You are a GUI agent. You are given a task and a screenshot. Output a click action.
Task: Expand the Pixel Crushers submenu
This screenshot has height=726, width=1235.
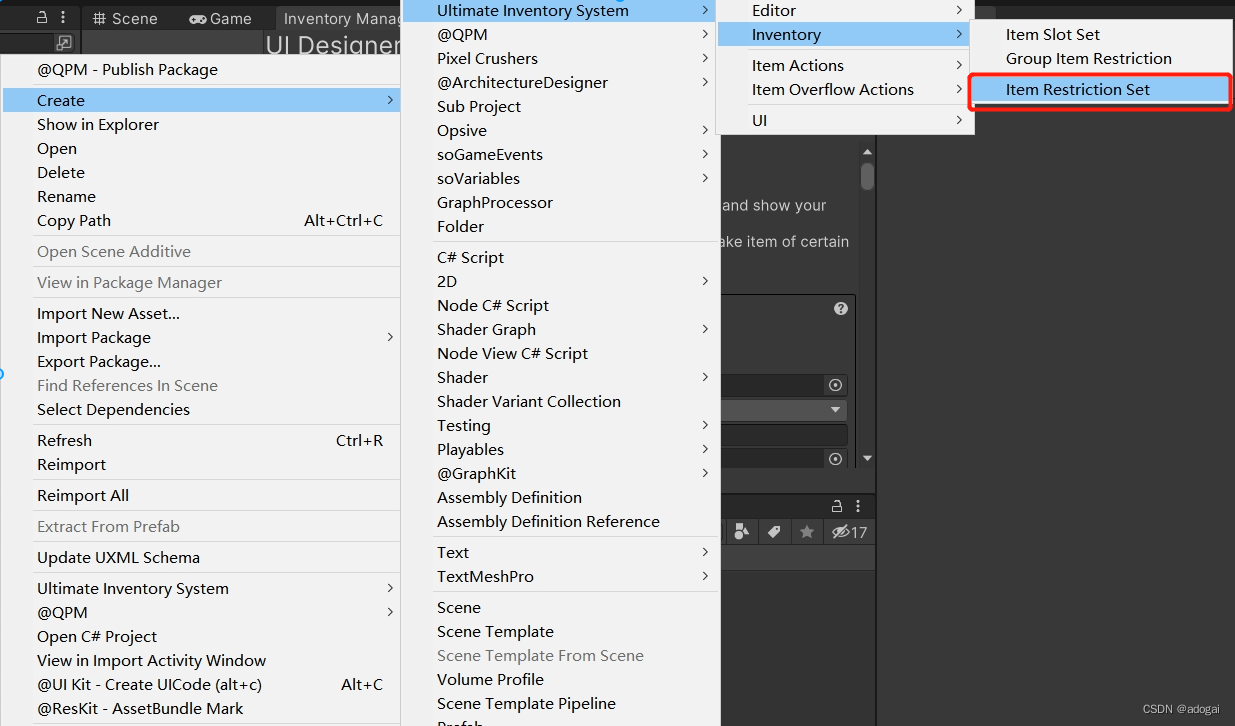(559, 58)
